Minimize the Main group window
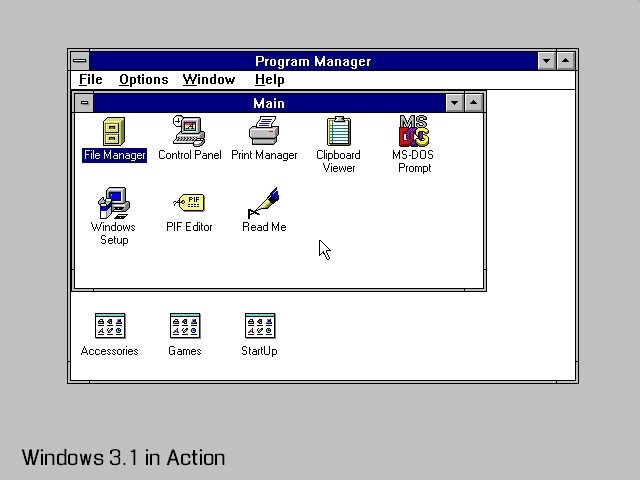This screenshot has height=480, width=640. click(454, 103)
